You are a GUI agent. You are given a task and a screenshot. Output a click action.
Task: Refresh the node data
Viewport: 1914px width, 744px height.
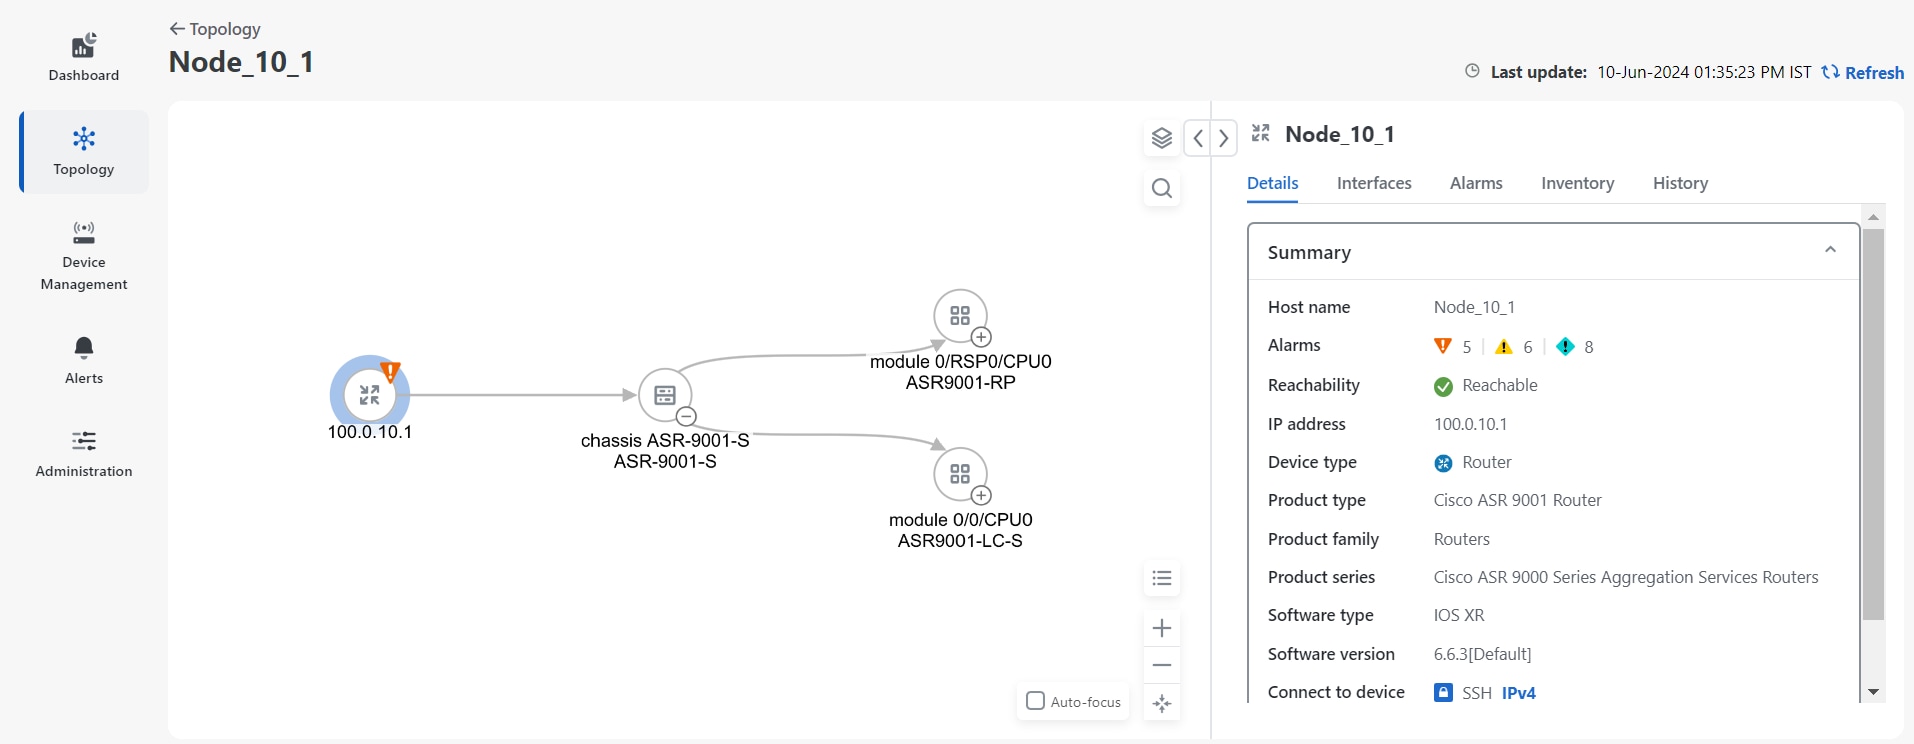click(x=1863, y=72)
